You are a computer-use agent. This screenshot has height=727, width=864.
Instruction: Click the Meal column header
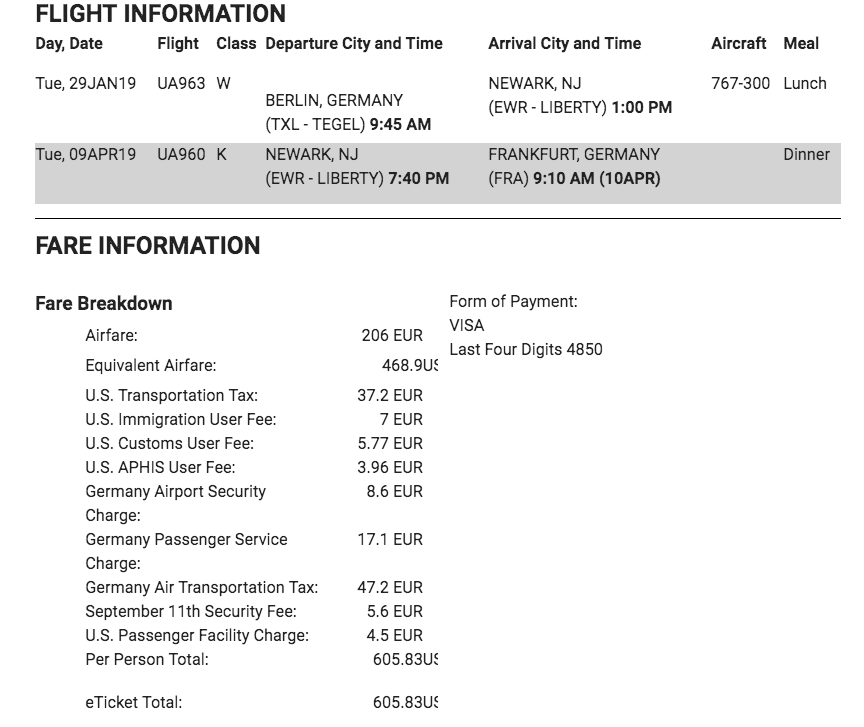tap(801, 44)
